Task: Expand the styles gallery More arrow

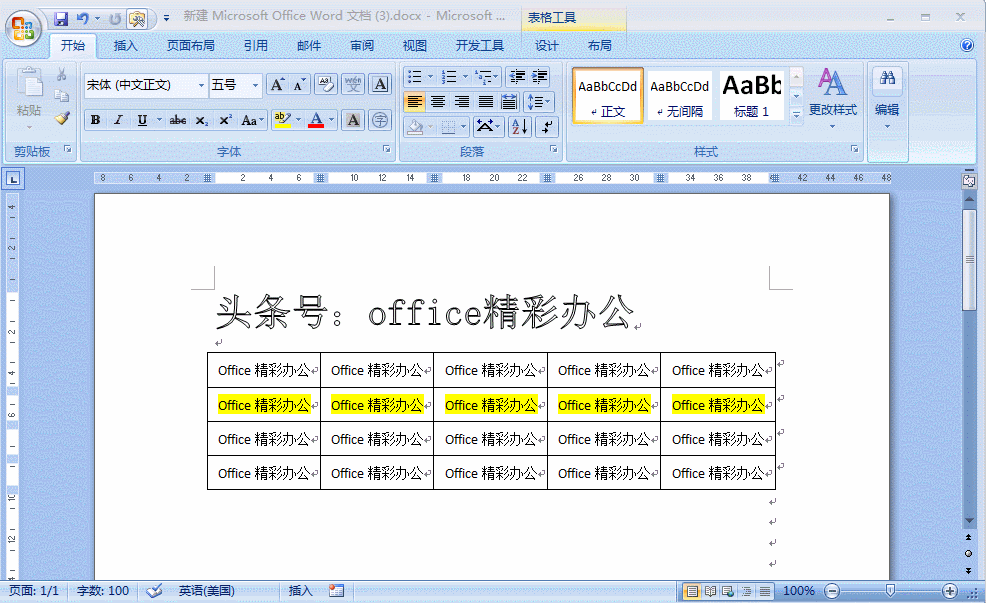Action: 797,115
